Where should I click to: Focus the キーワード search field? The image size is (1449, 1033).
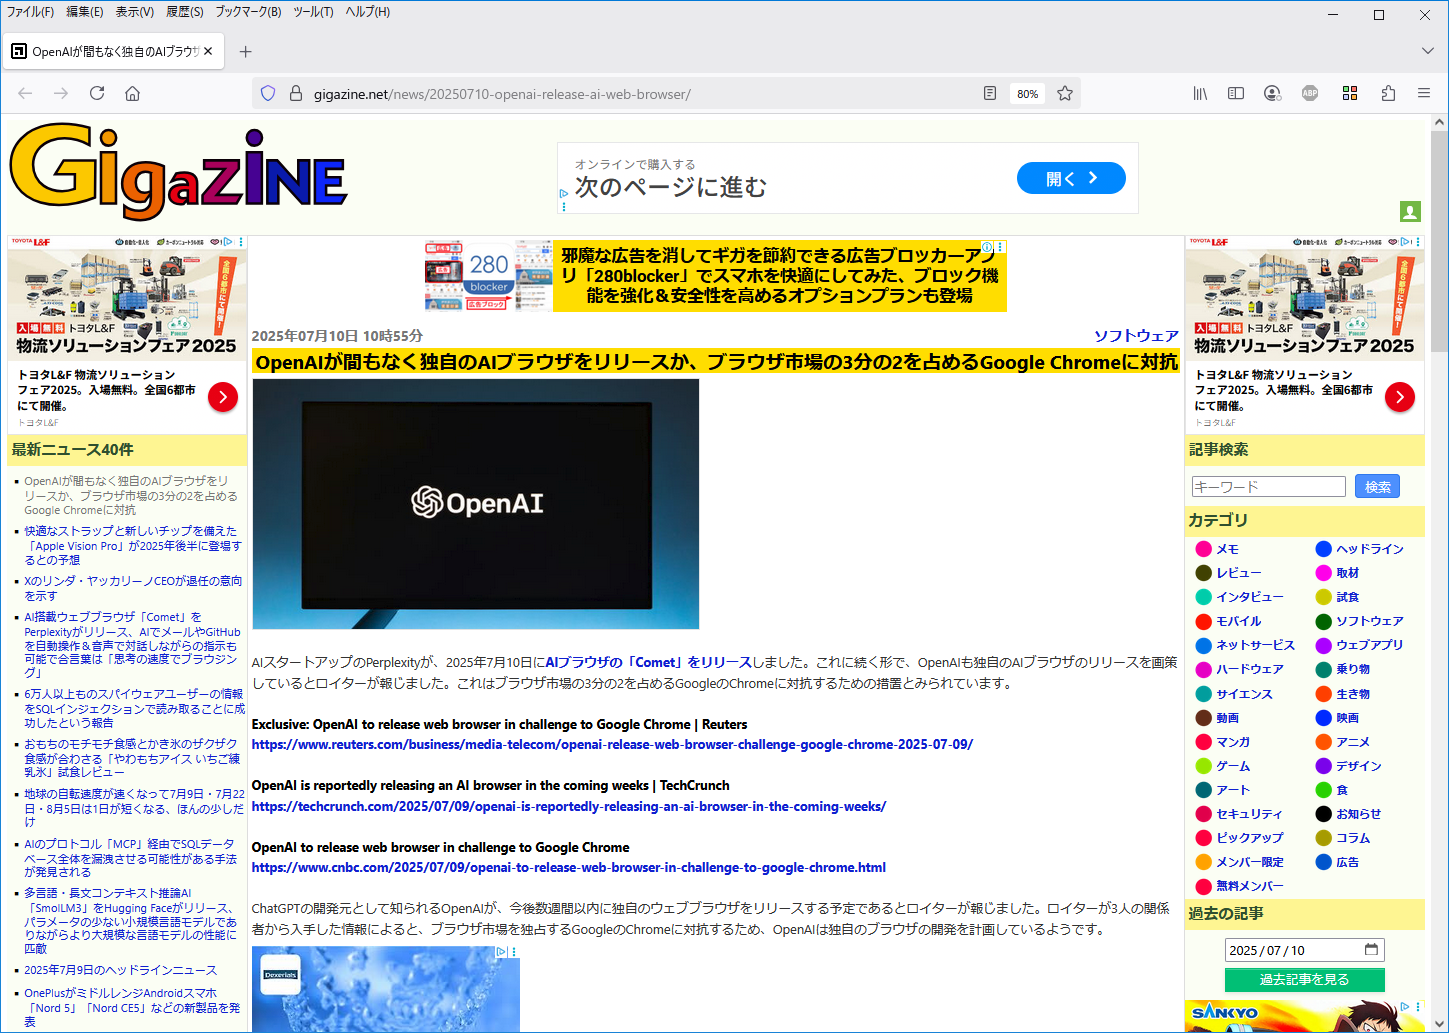point(1268,487)
